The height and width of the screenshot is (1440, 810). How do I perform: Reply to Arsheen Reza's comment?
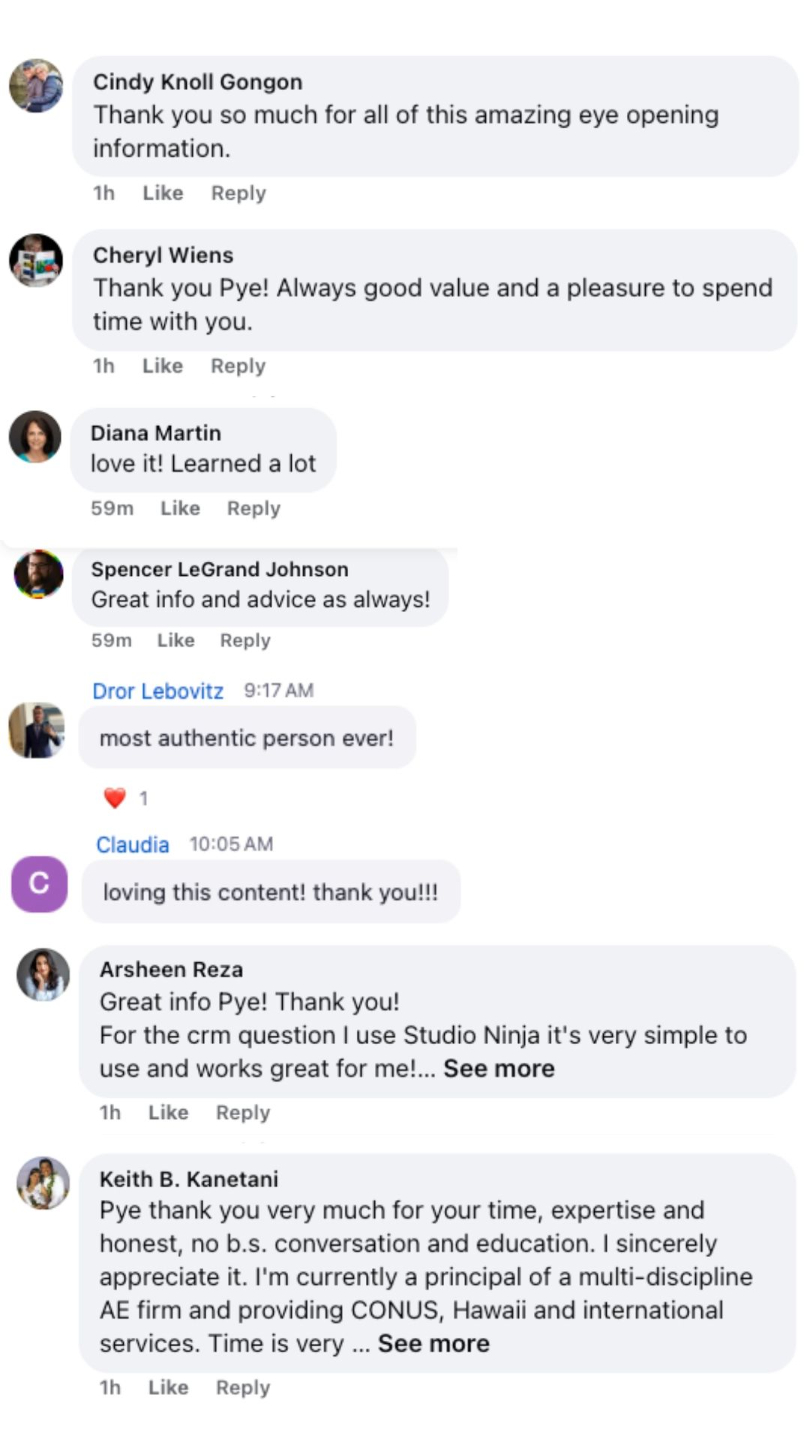(243, 1112)
